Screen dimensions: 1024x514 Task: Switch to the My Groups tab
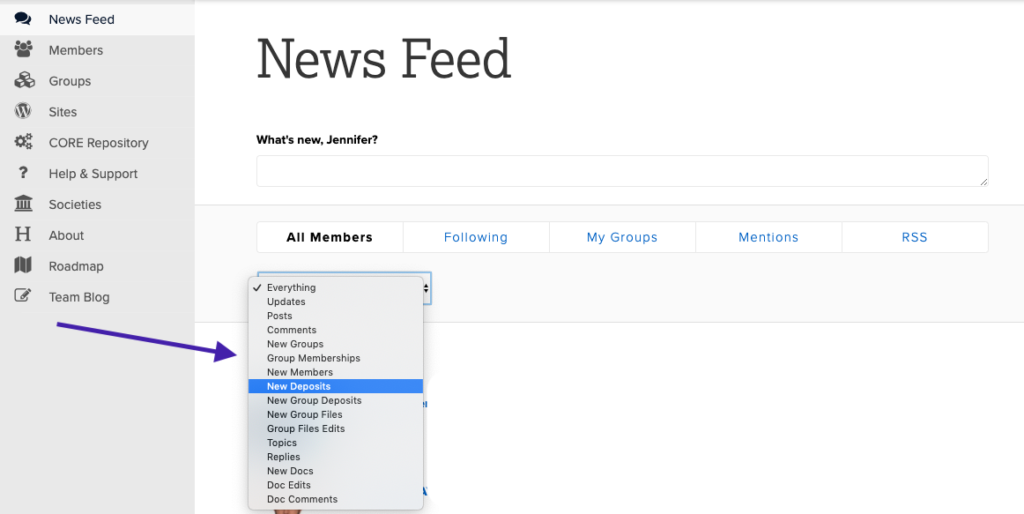[x=622, y=237]
